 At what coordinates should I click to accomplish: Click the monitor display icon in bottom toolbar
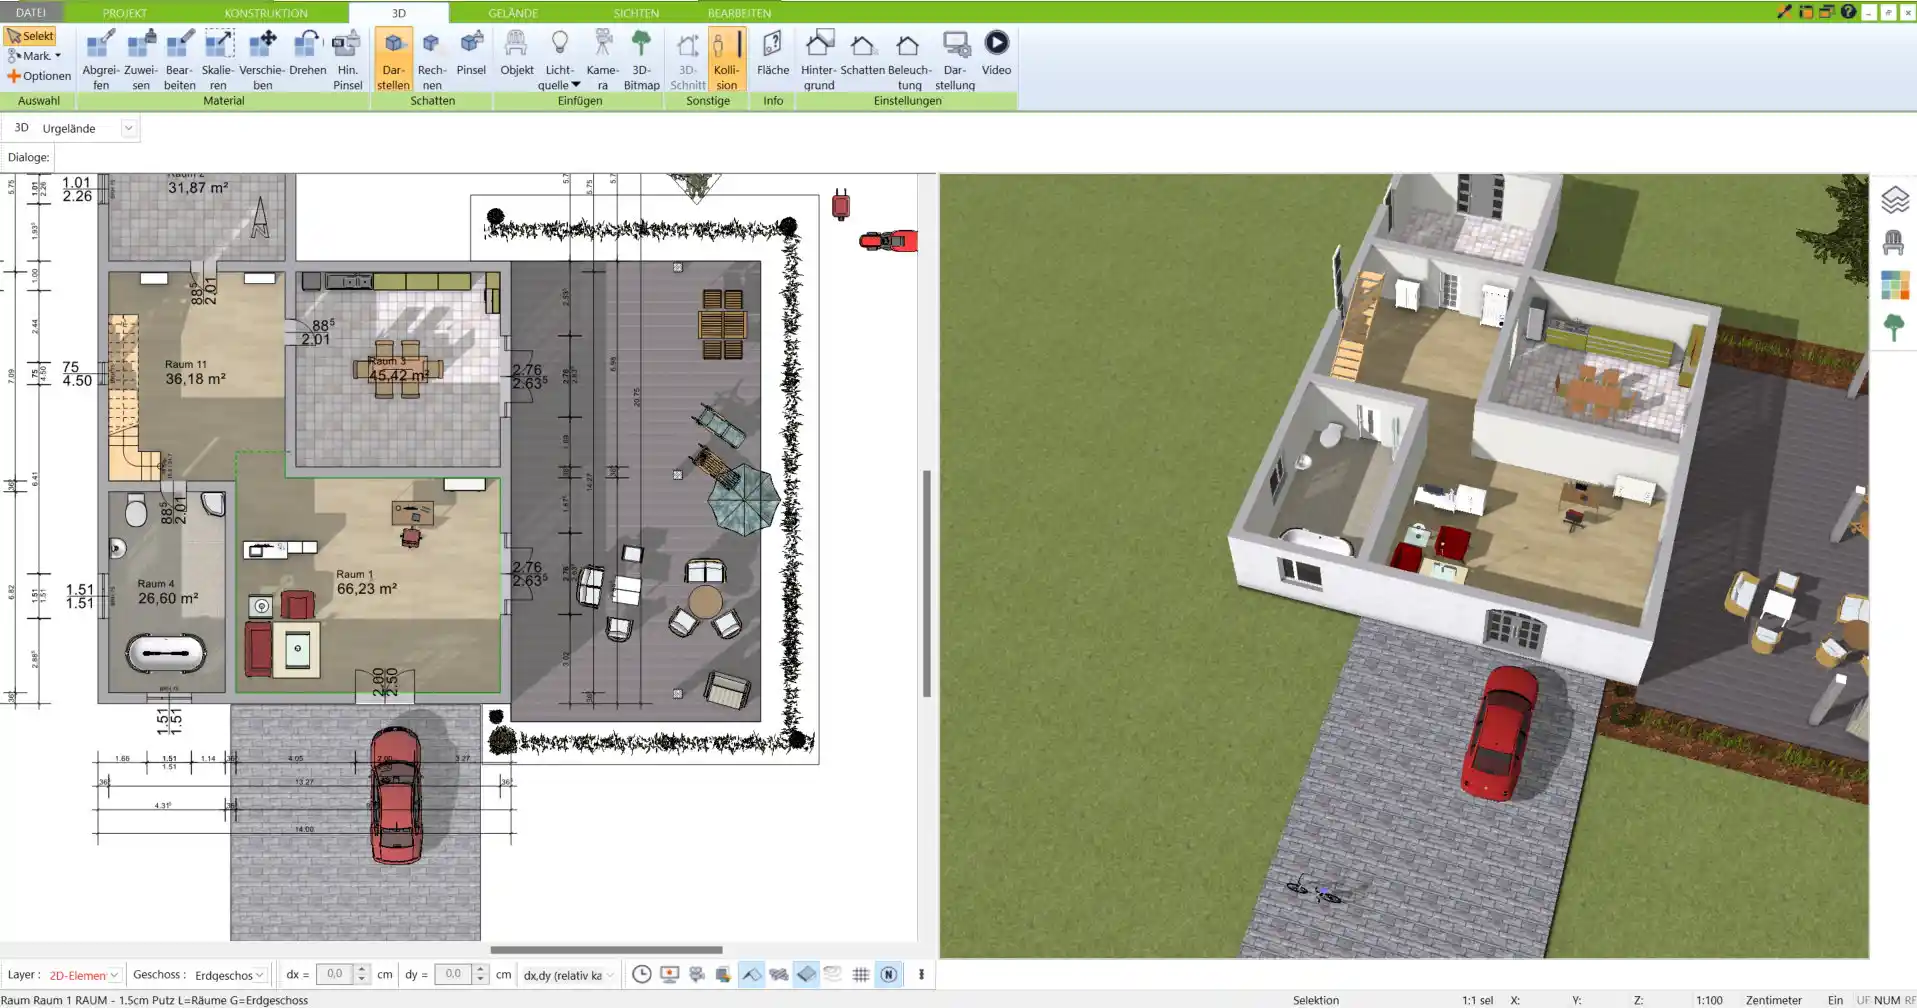point(669,974)
